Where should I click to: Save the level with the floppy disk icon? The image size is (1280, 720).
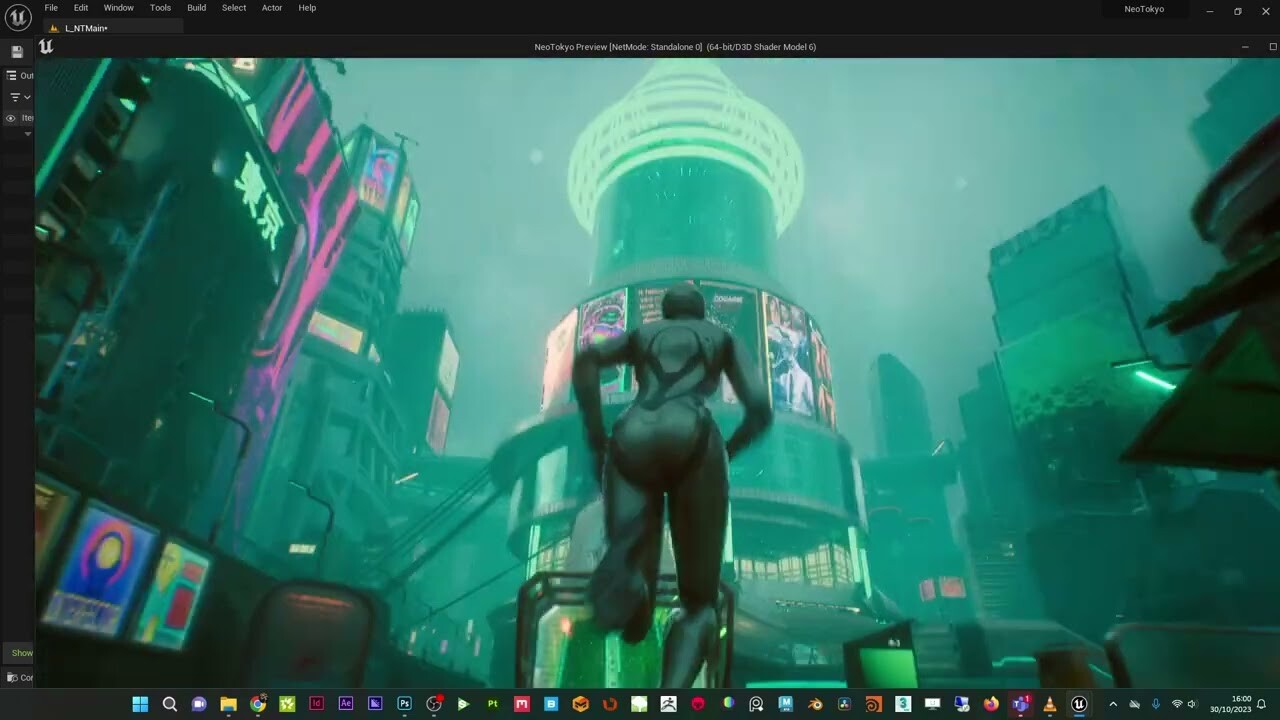tap(17, 51)
